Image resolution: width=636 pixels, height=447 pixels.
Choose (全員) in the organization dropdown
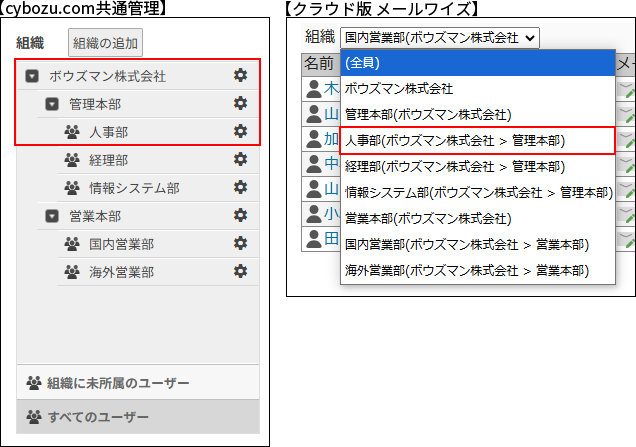478,63
